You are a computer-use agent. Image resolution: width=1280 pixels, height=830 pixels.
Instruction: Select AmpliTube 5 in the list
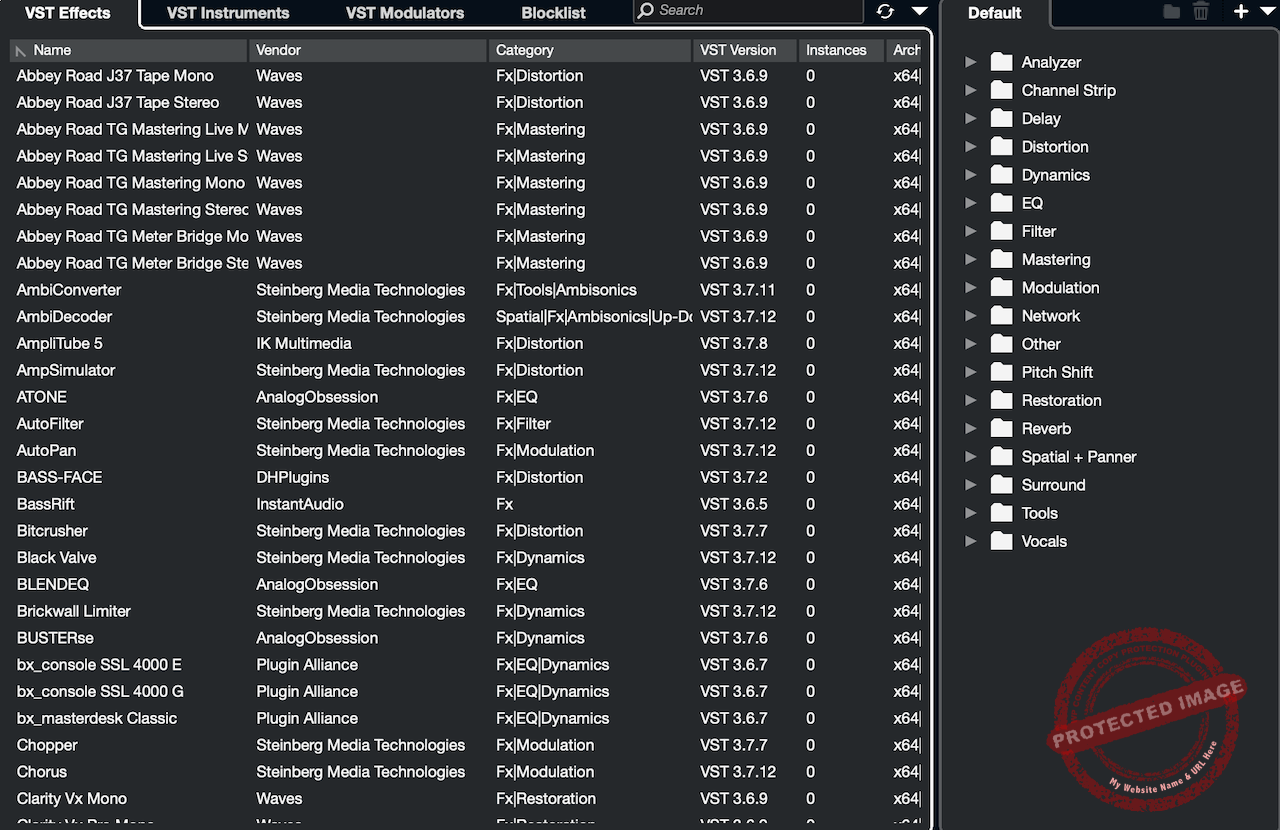[466, 343]
